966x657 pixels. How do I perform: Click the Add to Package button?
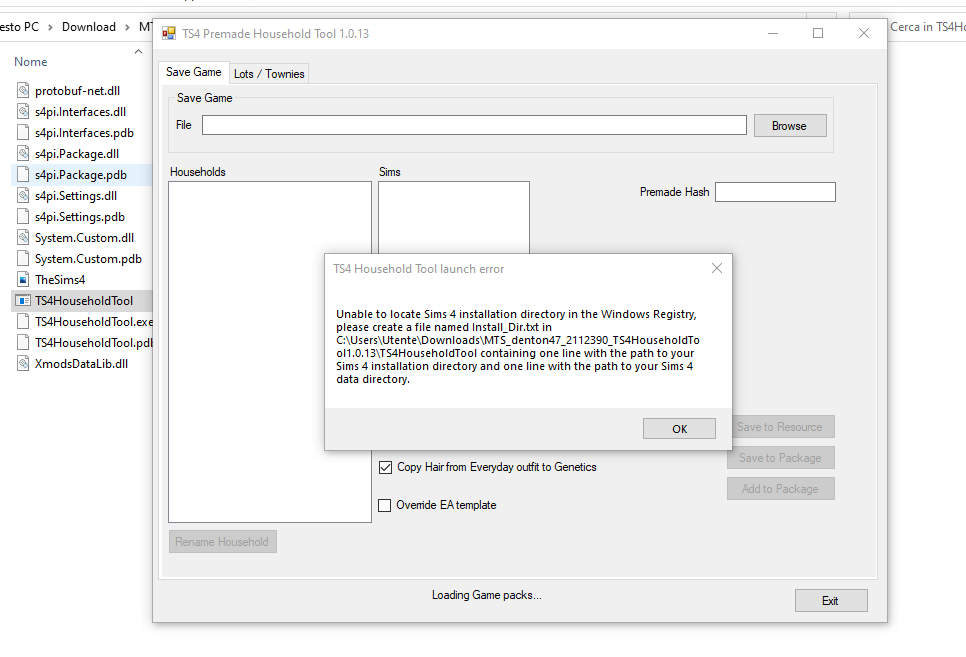781,489
